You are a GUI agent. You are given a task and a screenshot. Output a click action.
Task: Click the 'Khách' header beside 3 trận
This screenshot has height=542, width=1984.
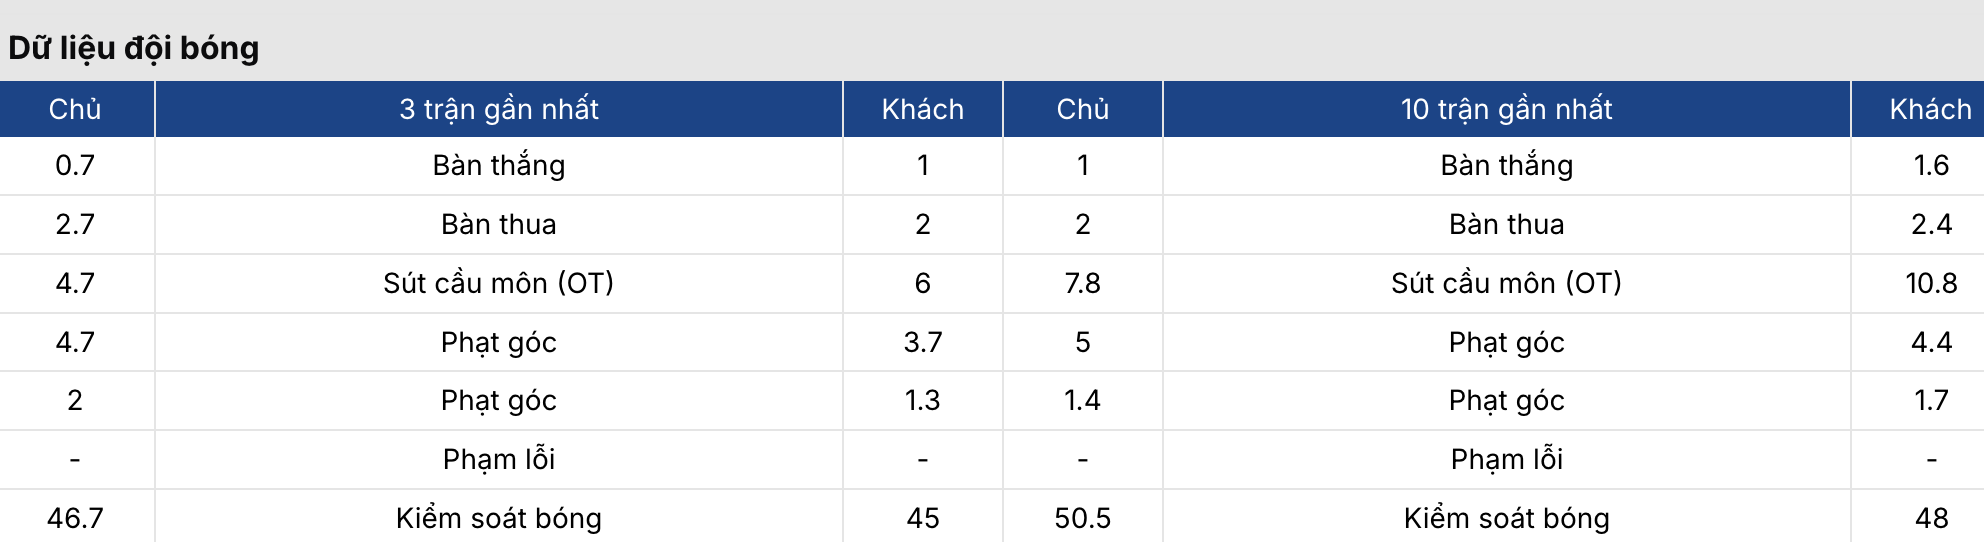click(x=923, y=109)
